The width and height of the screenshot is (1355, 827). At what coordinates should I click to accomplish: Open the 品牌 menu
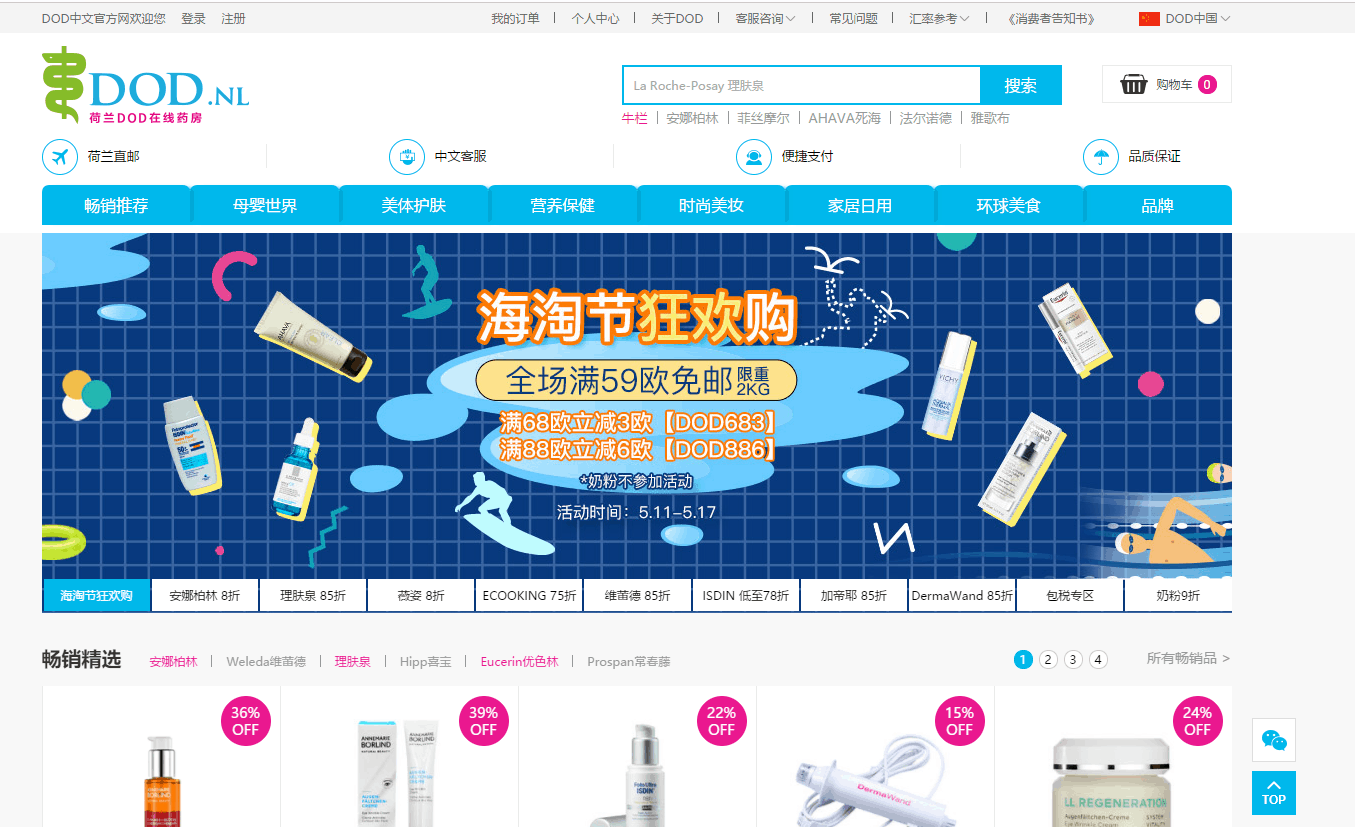[x=1158, y=206]
